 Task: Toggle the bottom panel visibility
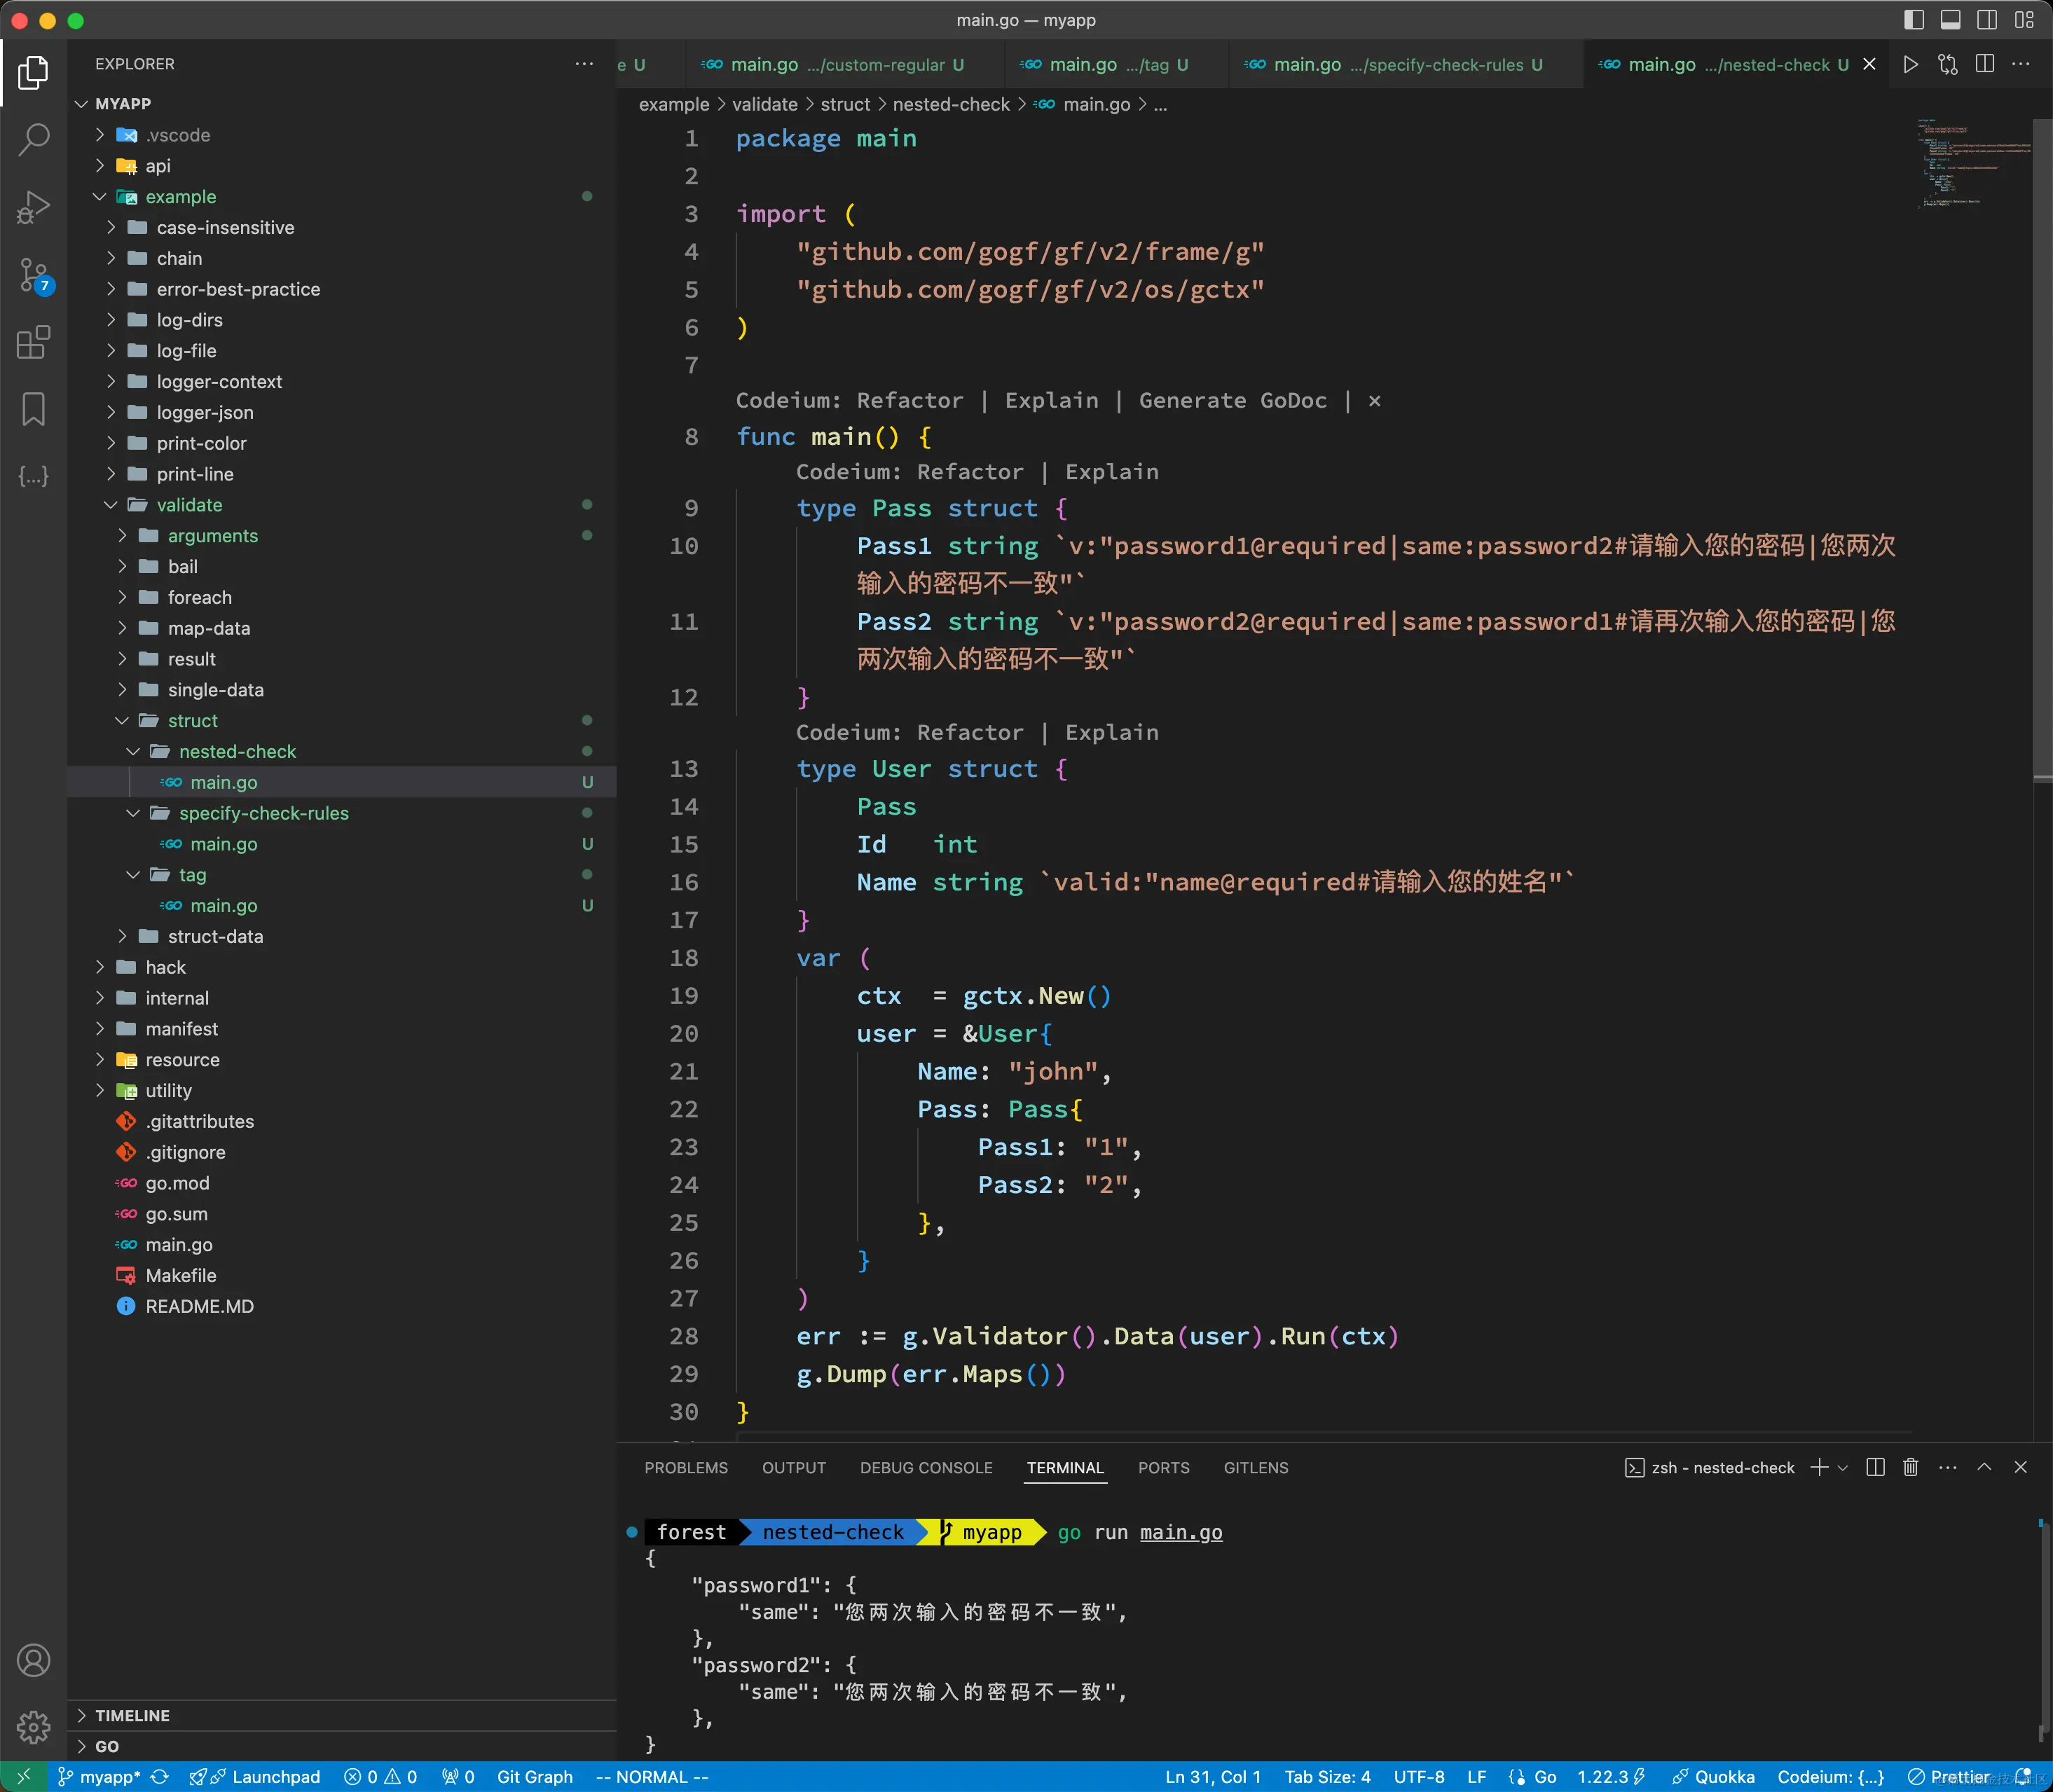[1950, 19]
